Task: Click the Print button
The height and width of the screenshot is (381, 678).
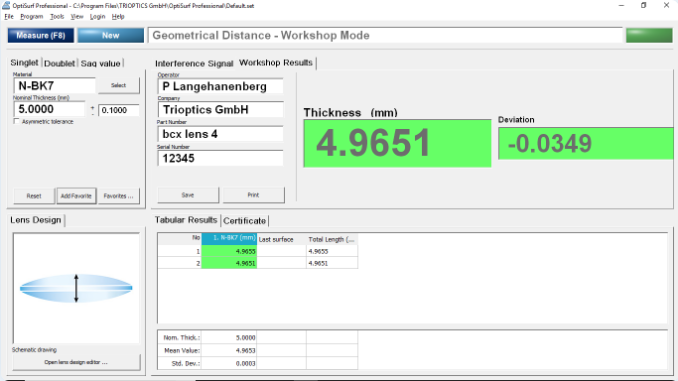Action: [253, 195]
